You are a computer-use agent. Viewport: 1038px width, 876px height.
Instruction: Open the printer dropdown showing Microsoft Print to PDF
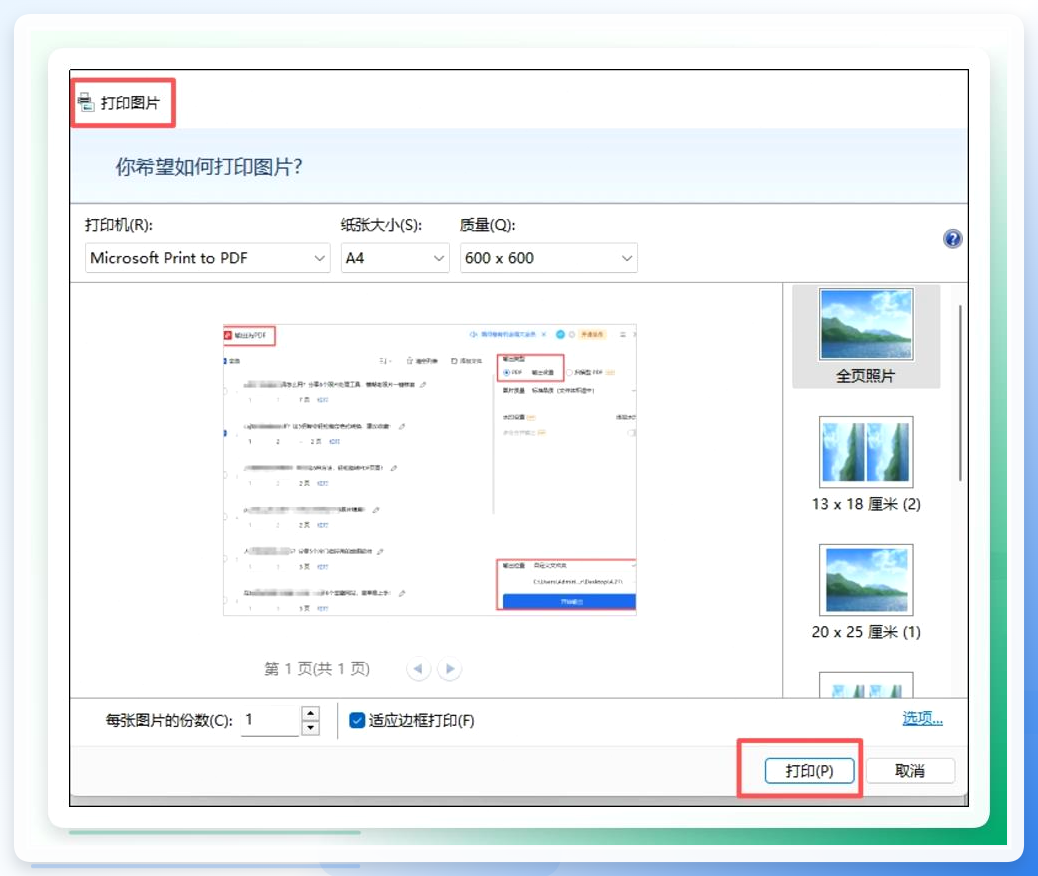pos(208,258)
